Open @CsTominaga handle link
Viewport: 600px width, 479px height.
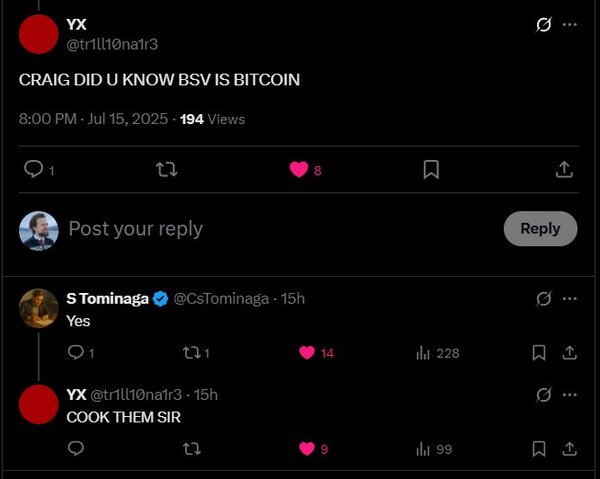point(221,299)
